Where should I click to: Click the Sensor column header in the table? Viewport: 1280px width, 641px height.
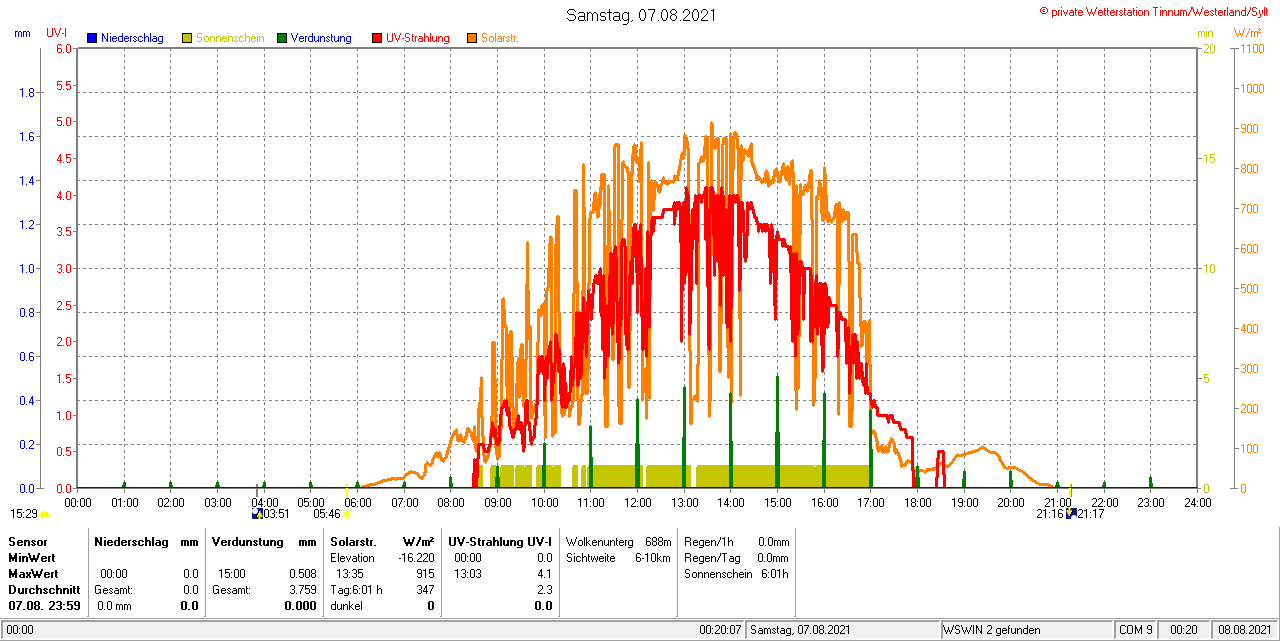[x=27, y=541]
